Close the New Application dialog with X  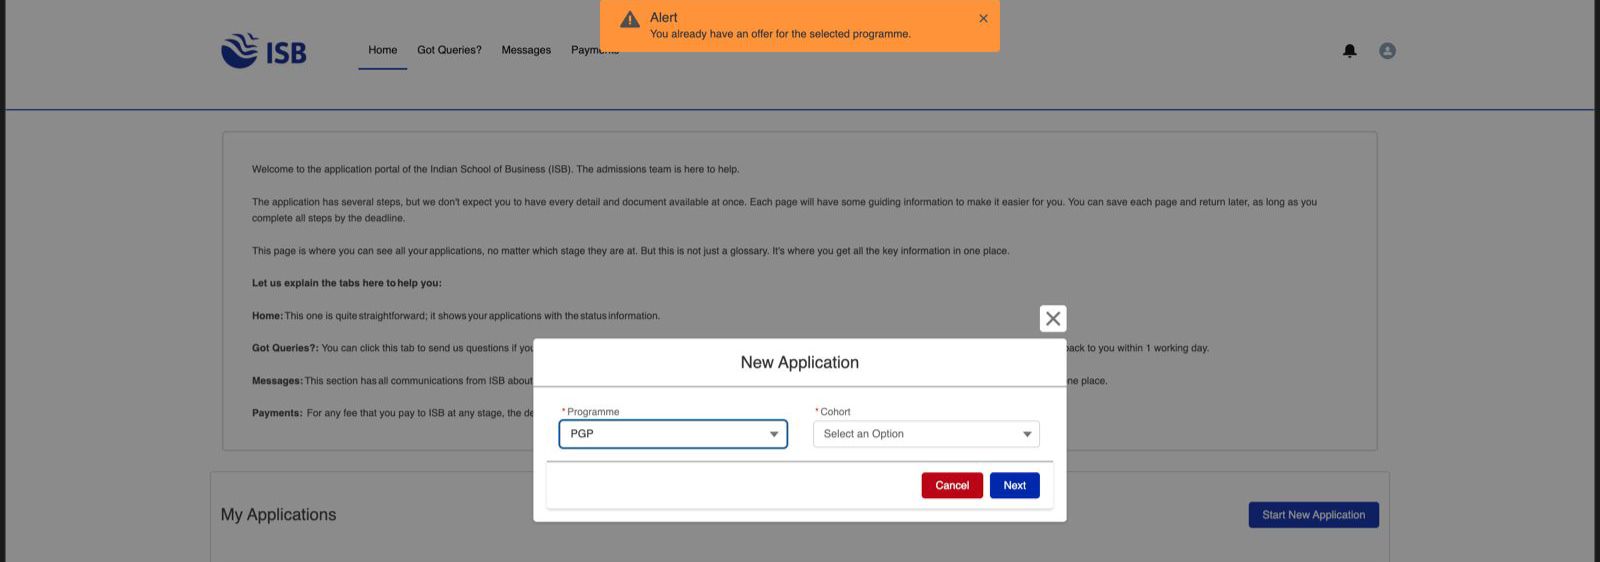point(1052,319)
